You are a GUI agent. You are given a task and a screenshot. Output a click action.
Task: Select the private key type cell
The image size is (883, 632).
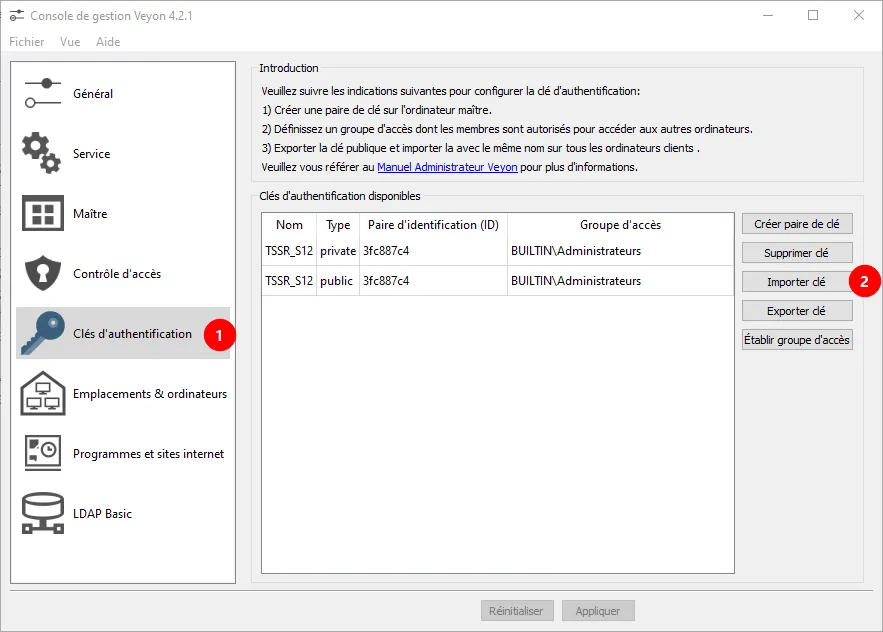tap(338, 251)
